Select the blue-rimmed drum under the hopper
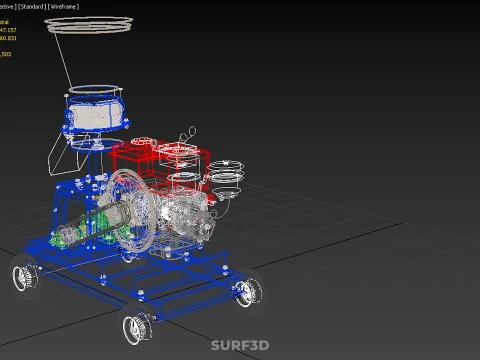 tap(95, 113)
